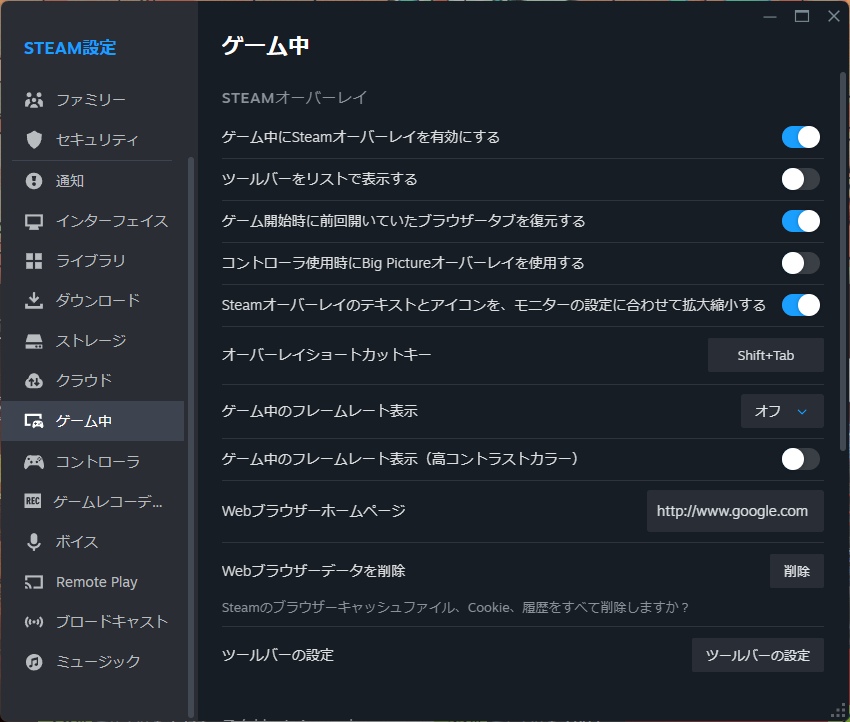Select ゲームレコーデ... label in sidebar

click(x=107, y=502)
